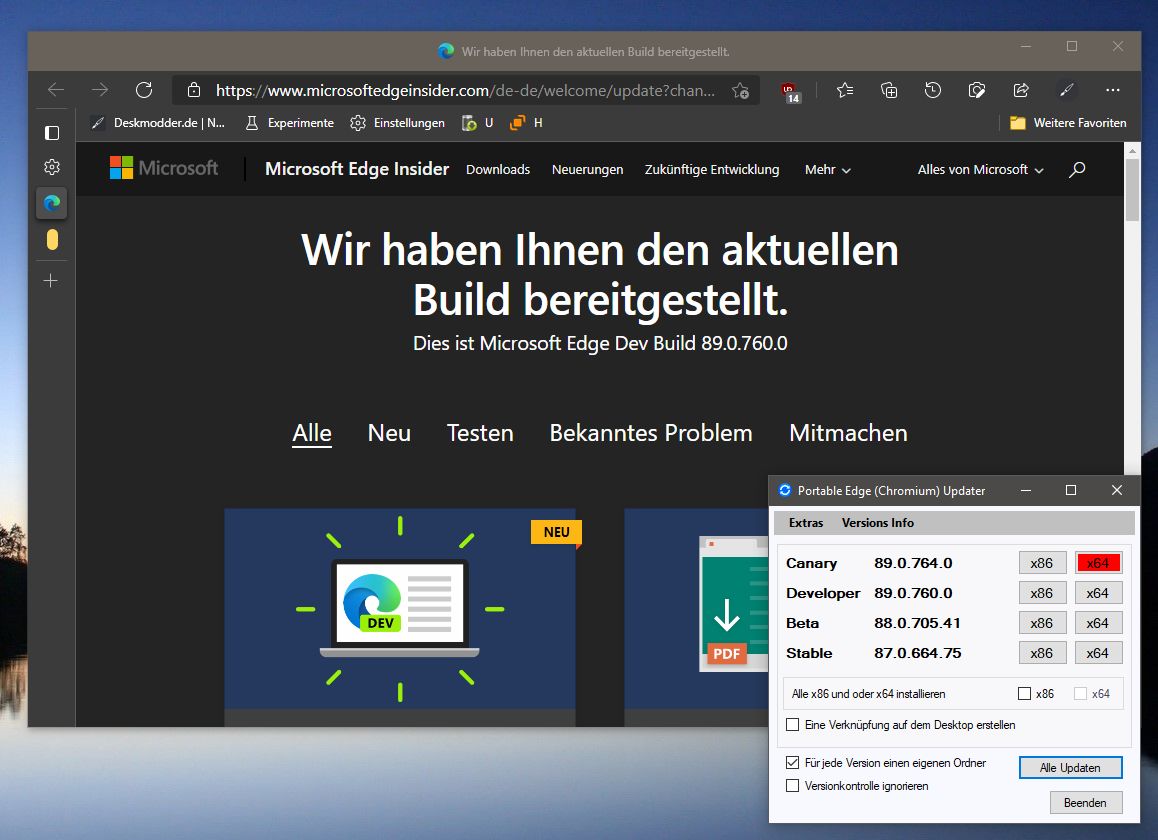This screenshot has height=840, width=1158.
Task: Open the Deskmodder.de favorite
Action: pos(158,123)
